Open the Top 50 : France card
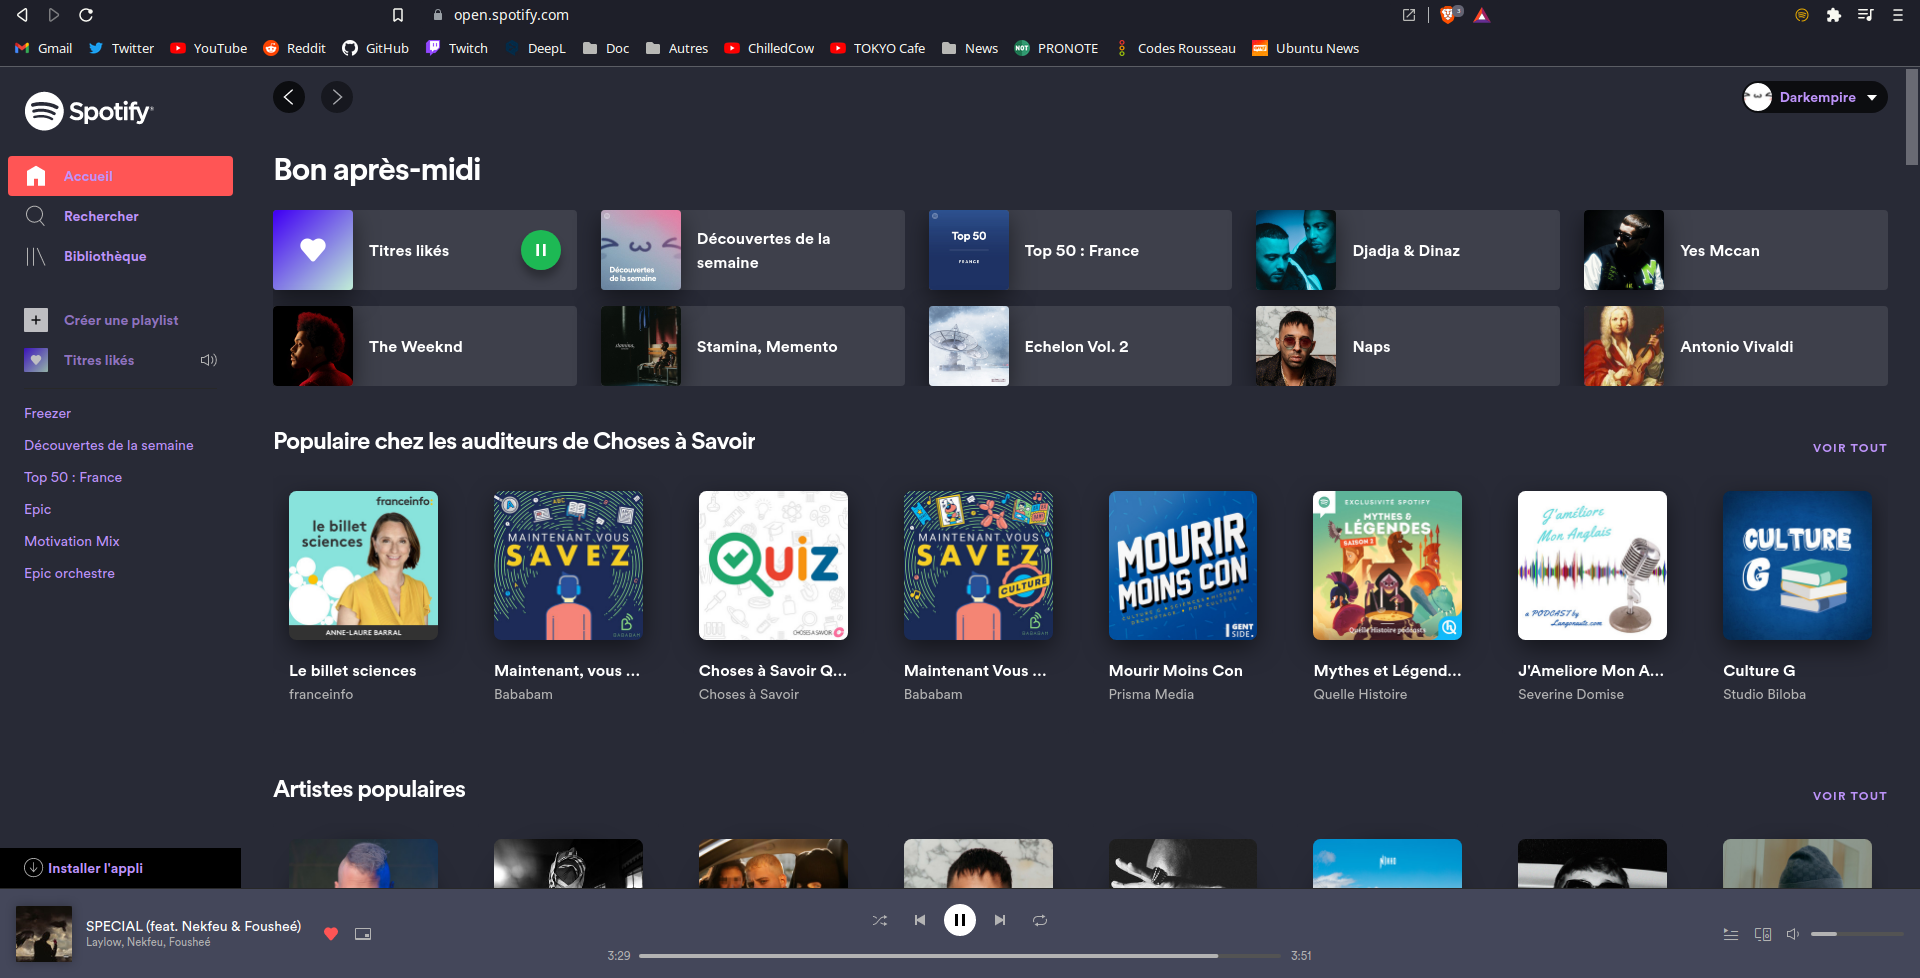Screen dimensions: 1920x978 pos(1080,250)
